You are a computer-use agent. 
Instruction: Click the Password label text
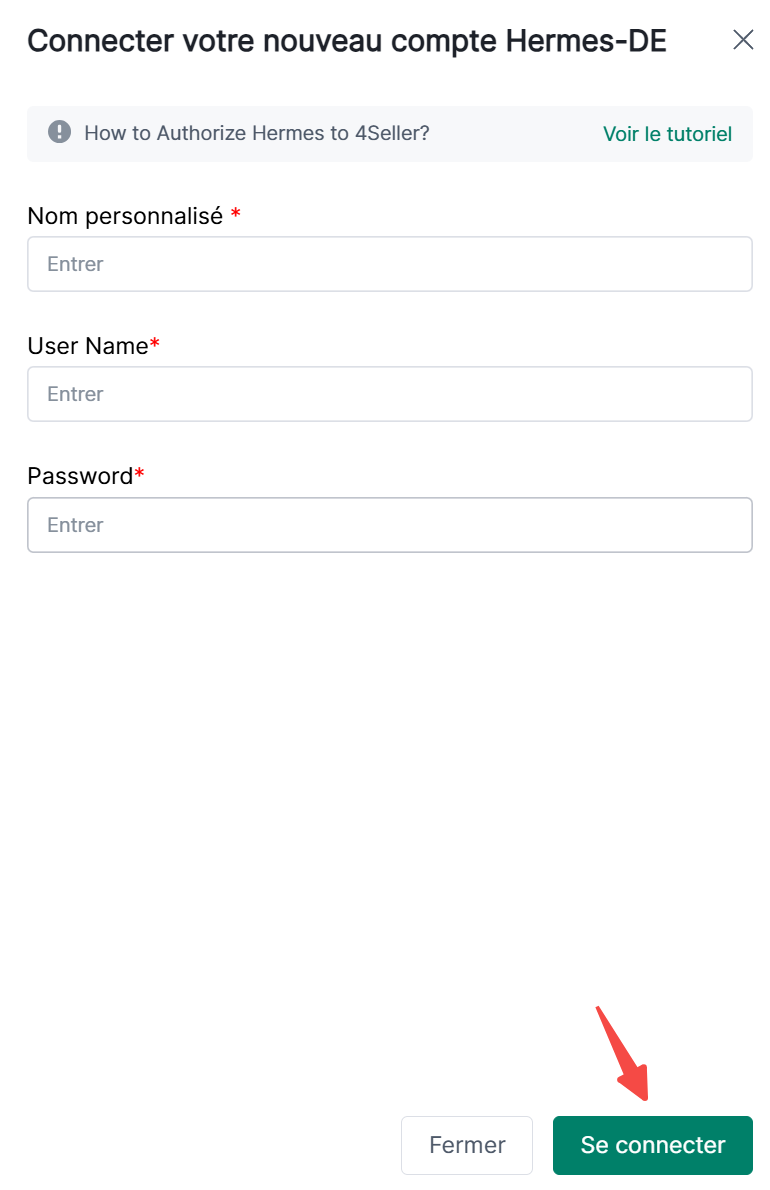pyautogui.click(x=80, y=476)
